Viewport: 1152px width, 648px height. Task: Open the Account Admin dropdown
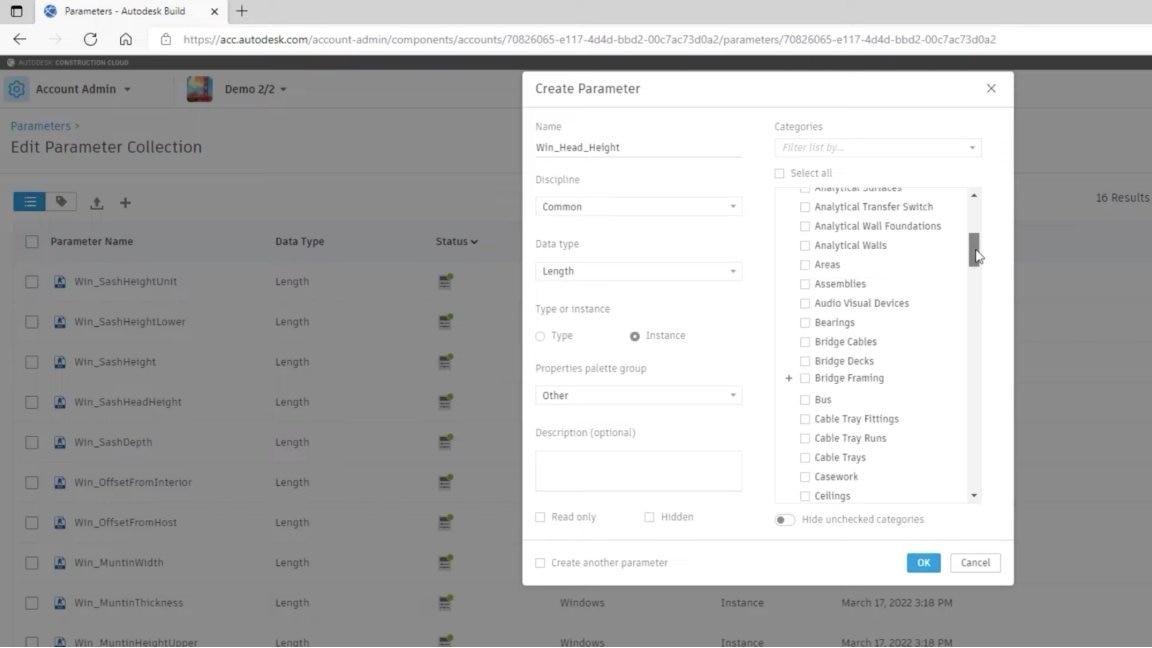tap(83, 89)
